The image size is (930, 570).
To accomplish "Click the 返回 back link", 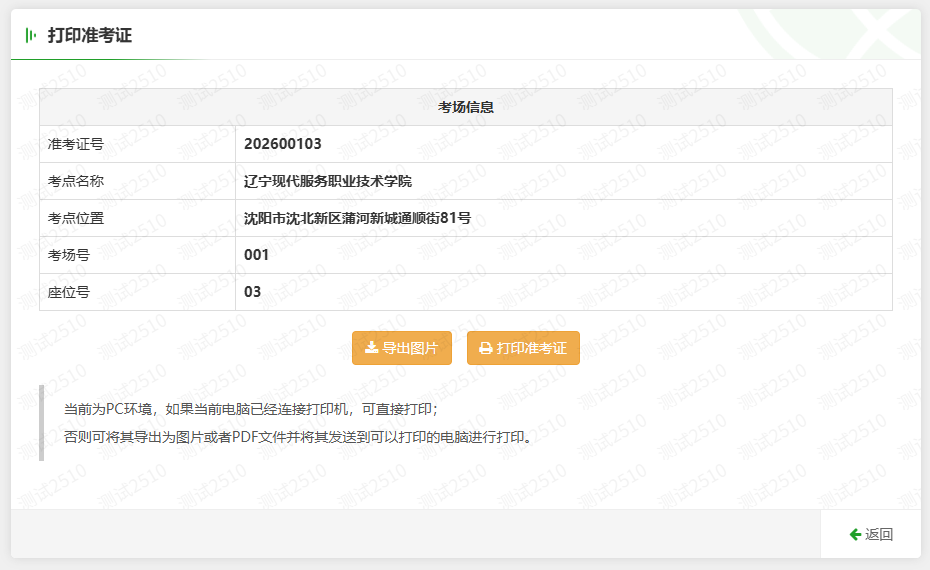I will pyautogui.click(x=871, y=534).
